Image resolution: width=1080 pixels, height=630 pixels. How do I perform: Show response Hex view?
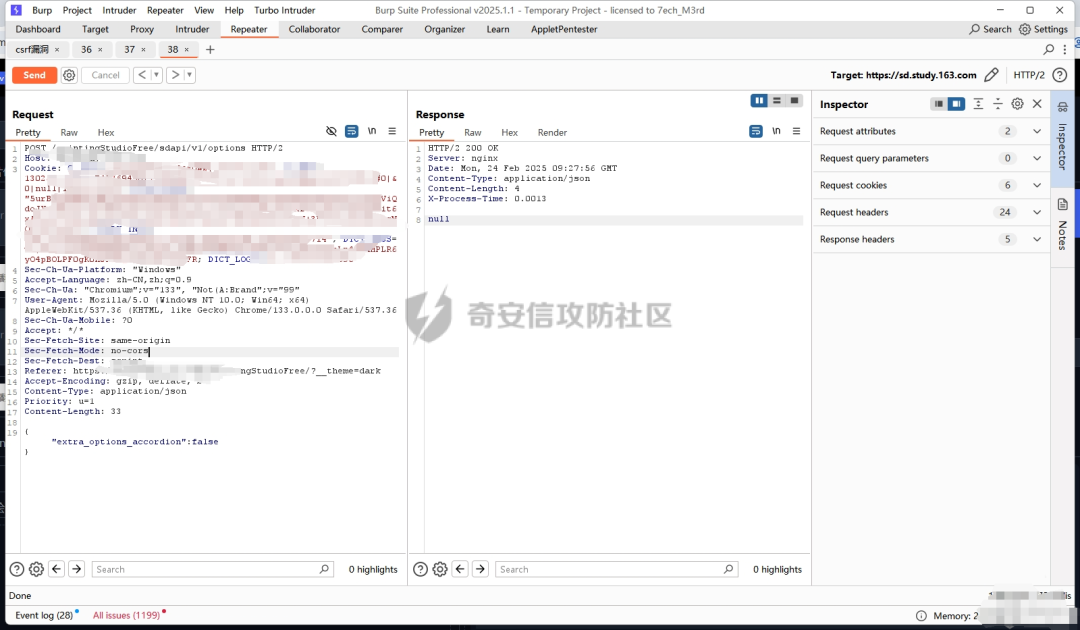[x=509, y=132]
